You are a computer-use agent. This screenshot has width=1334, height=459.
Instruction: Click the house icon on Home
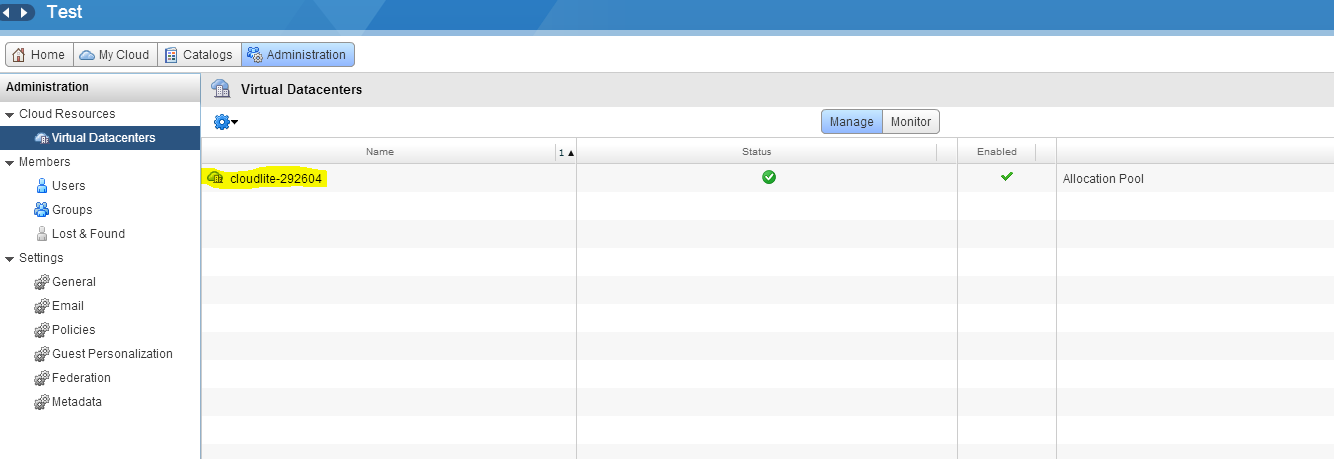click(x=18, y=55)
